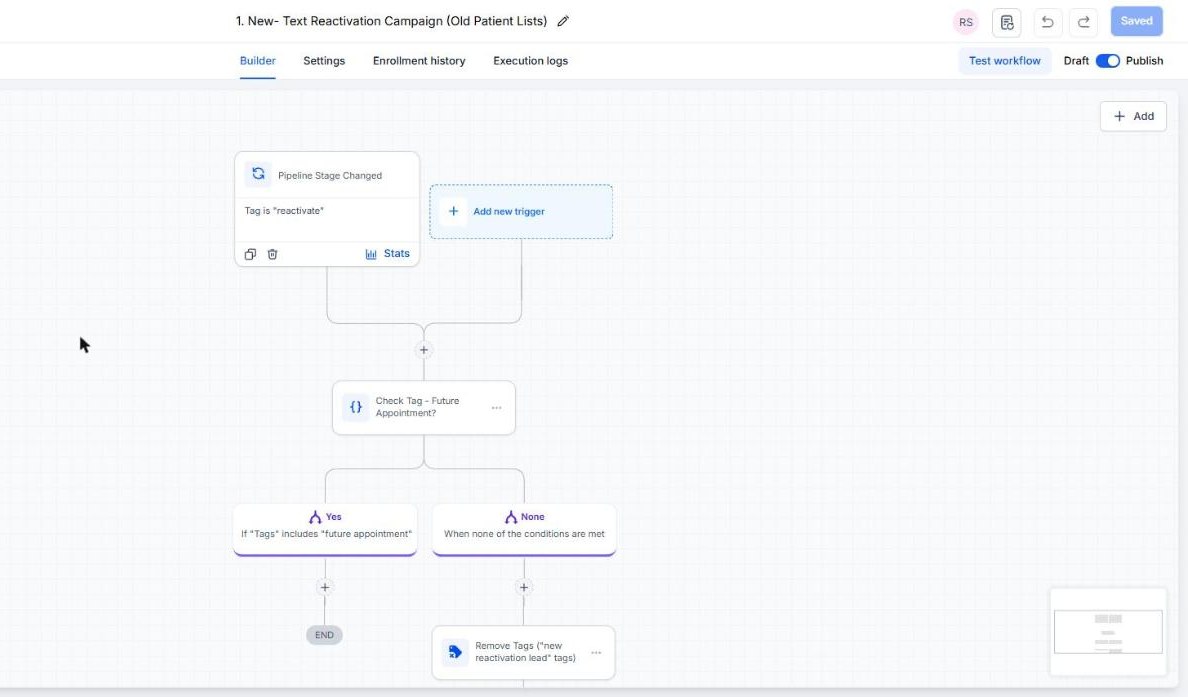Viewport: 1188px width, 697px height.
Task: Add step below the triggers
Action: (x=424, y=350)
